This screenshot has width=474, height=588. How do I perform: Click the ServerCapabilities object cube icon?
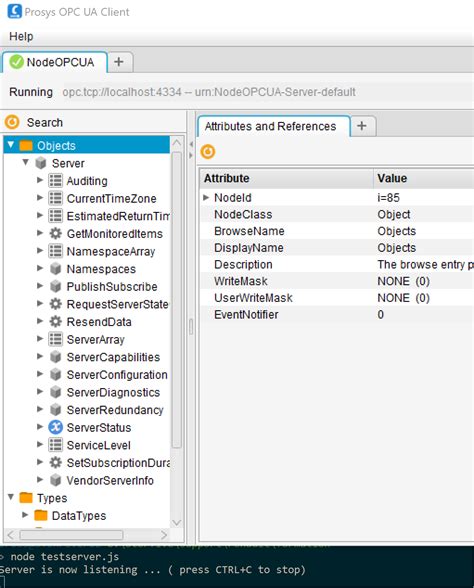(56, 357)
